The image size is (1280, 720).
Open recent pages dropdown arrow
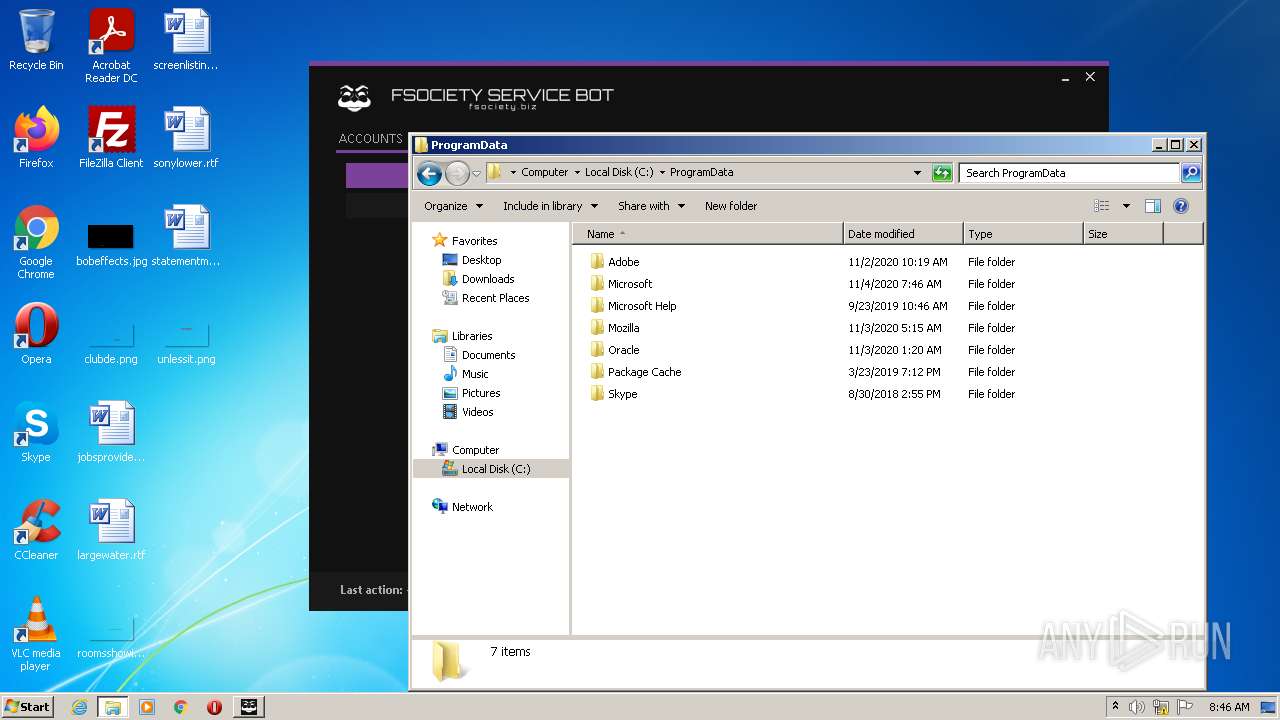click(476, 173)
